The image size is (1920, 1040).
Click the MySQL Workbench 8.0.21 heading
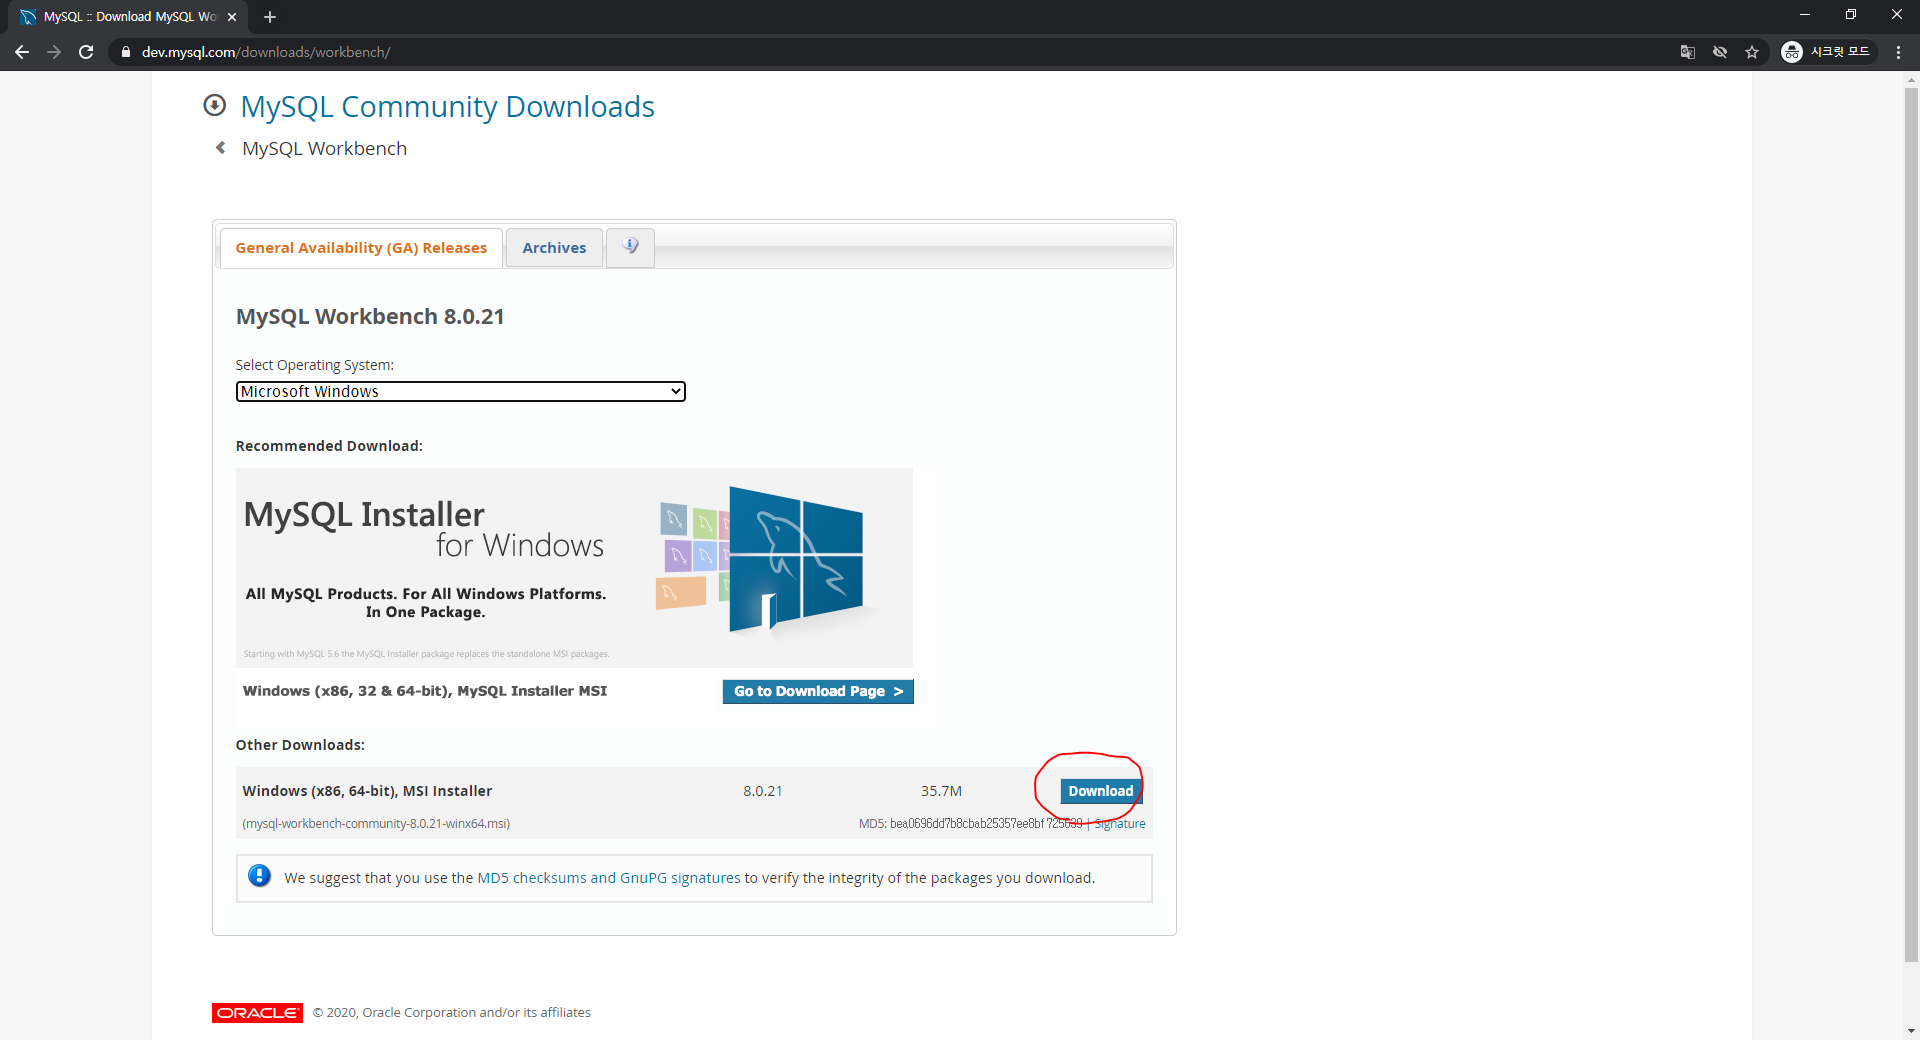370,316
